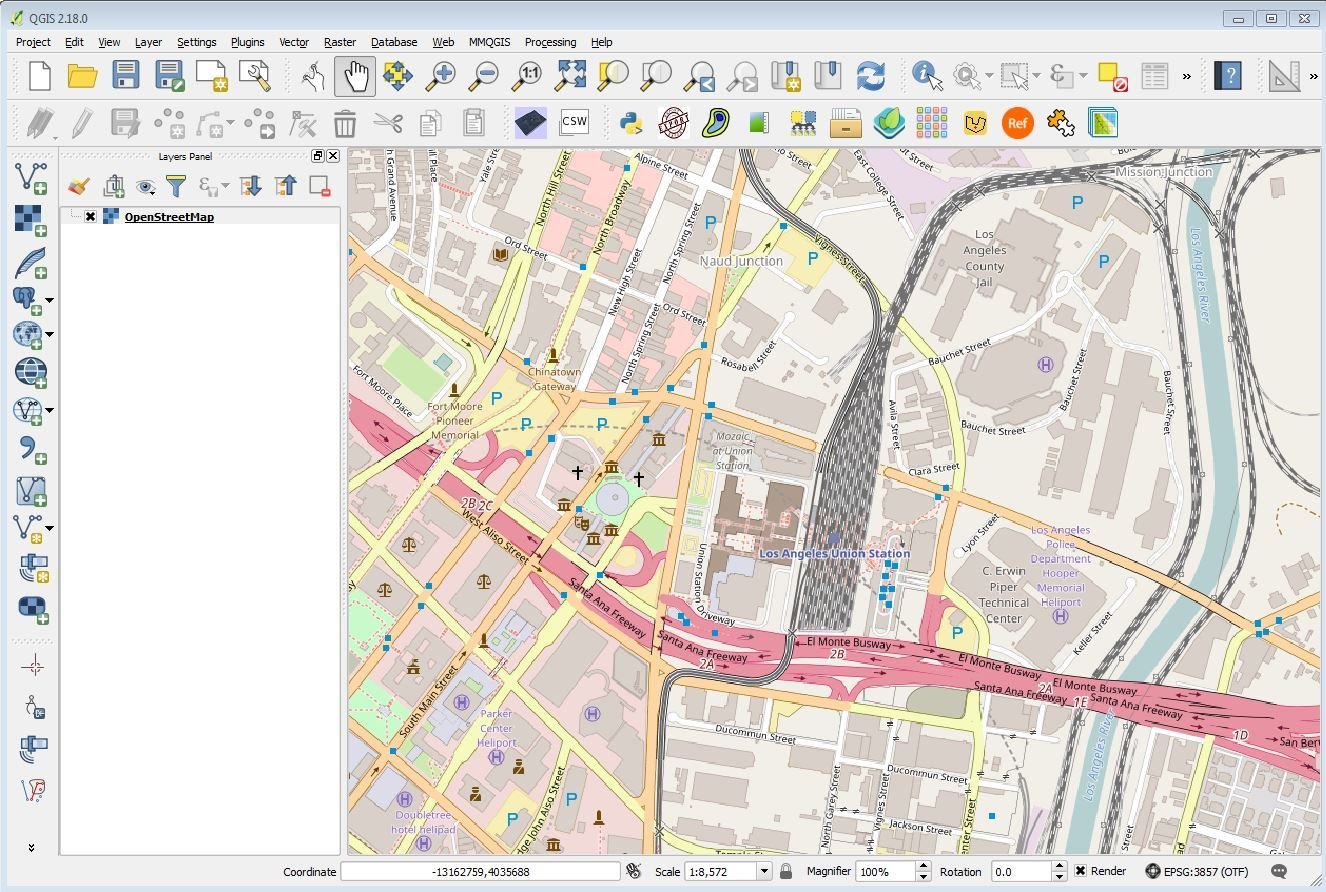Image resolution: width=1326 pixels, height=892 pixels.
Task: Click EPSG:3857 (OTF) CRS button
Action: [x=1197, y=872]
